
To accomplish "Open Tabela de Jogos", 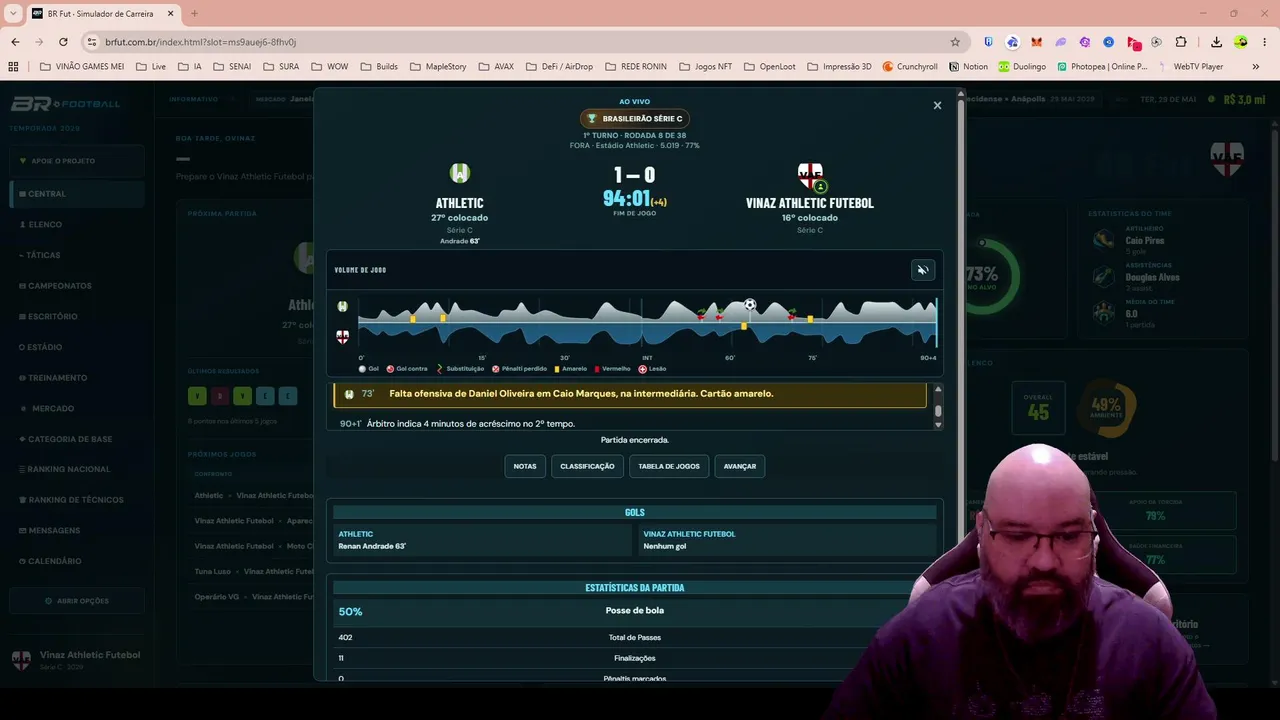I will [669, 466].
